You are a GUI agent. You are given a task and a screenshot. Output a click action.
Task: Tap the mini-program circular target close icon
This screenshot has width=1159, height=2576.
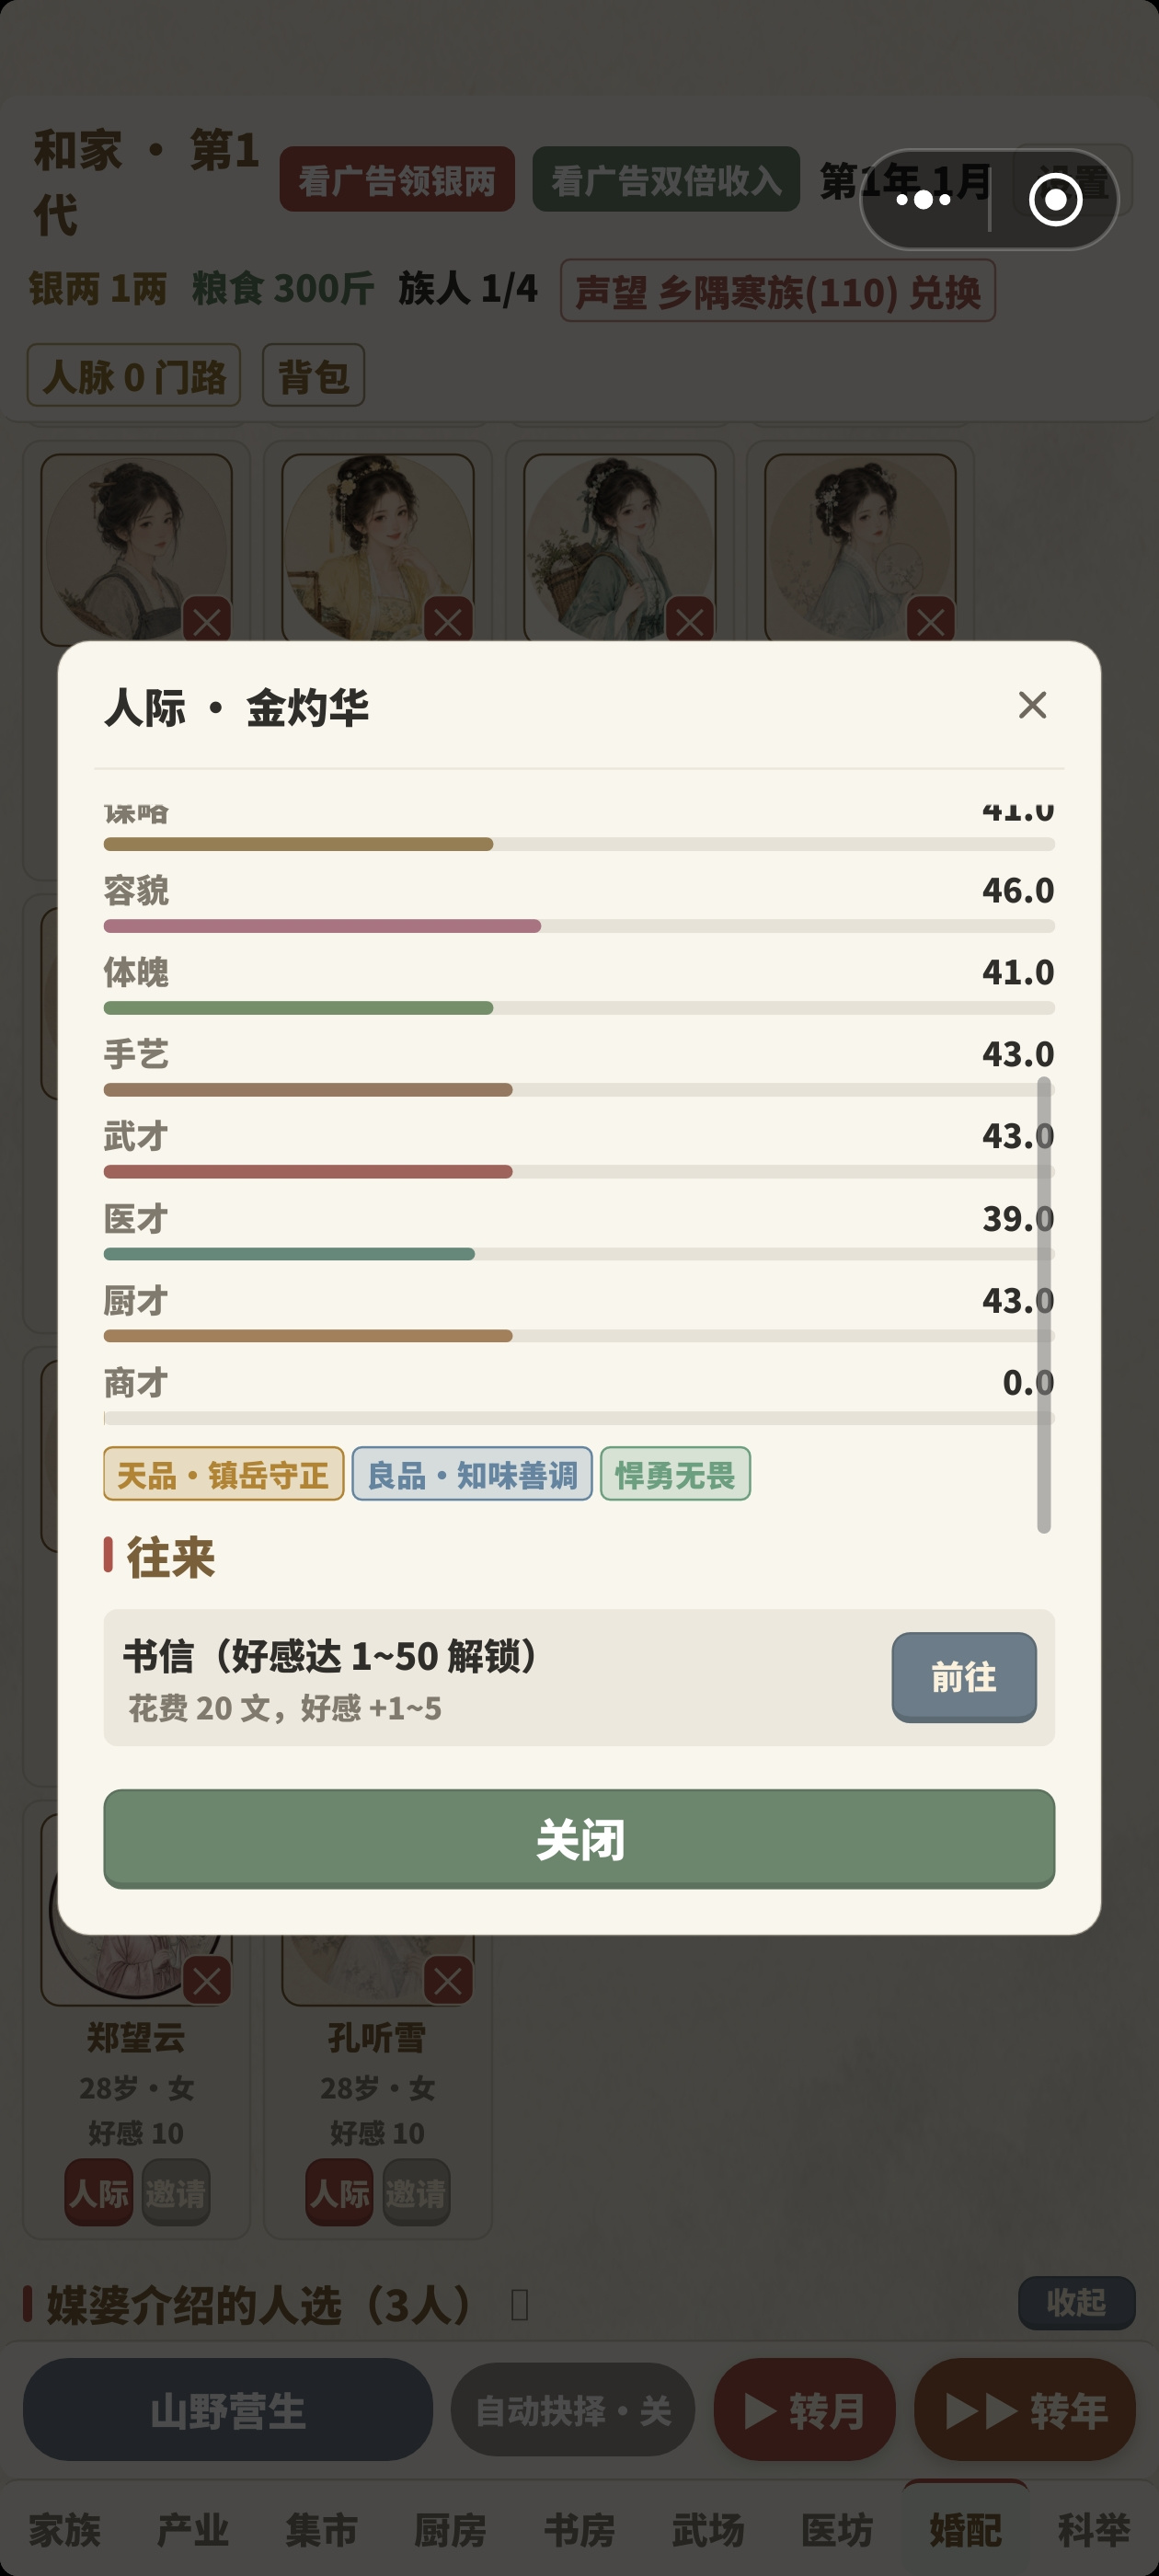[x=1055, y=200]
